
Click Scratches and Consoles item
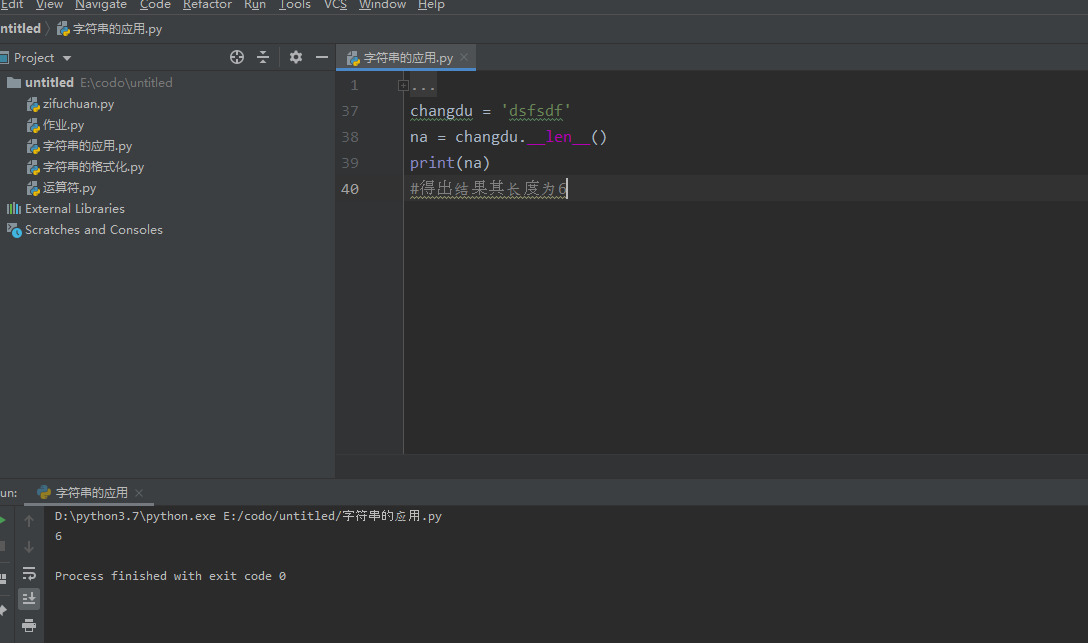click(x=93, y=230)
